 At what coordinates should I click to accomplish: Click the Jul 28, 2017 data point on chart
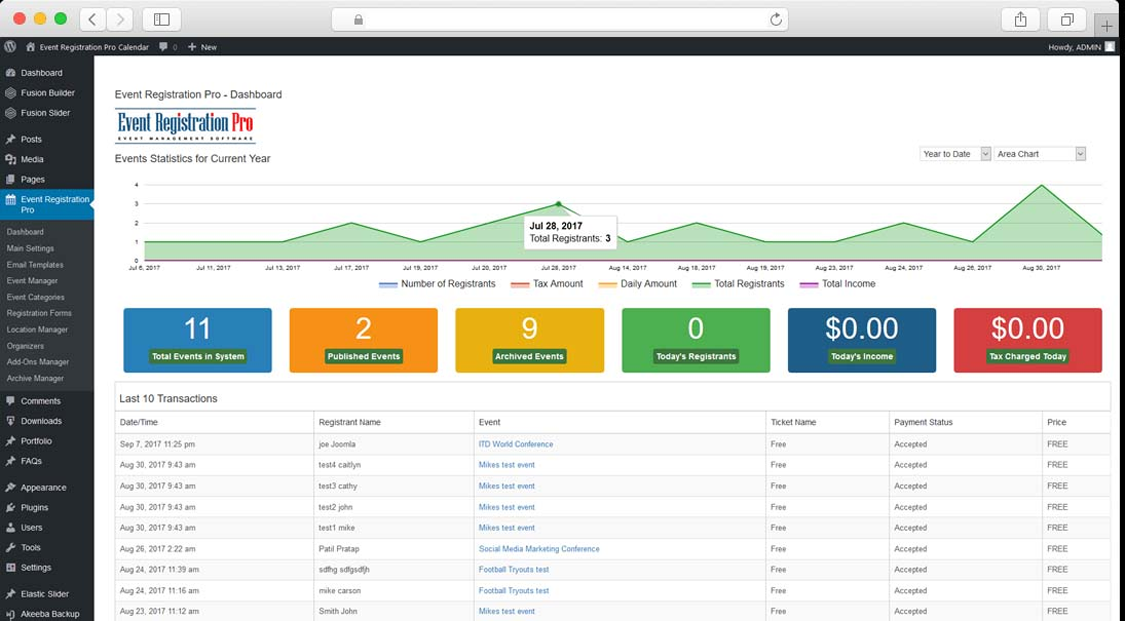[x=559, y=204]
